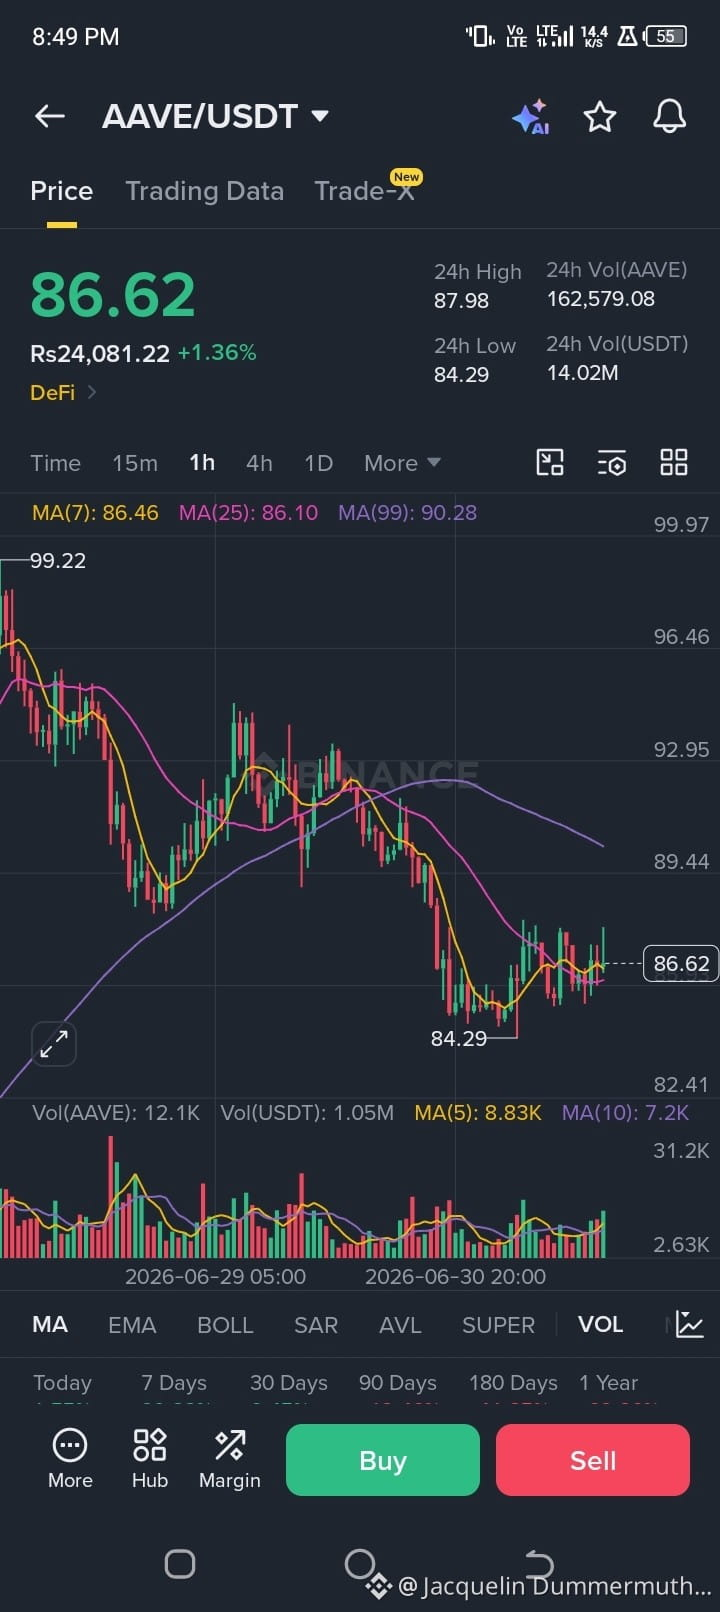This screenshot has width=720, height=1612.
Task: Select the Today performance period
Action: pos(62,1383)
